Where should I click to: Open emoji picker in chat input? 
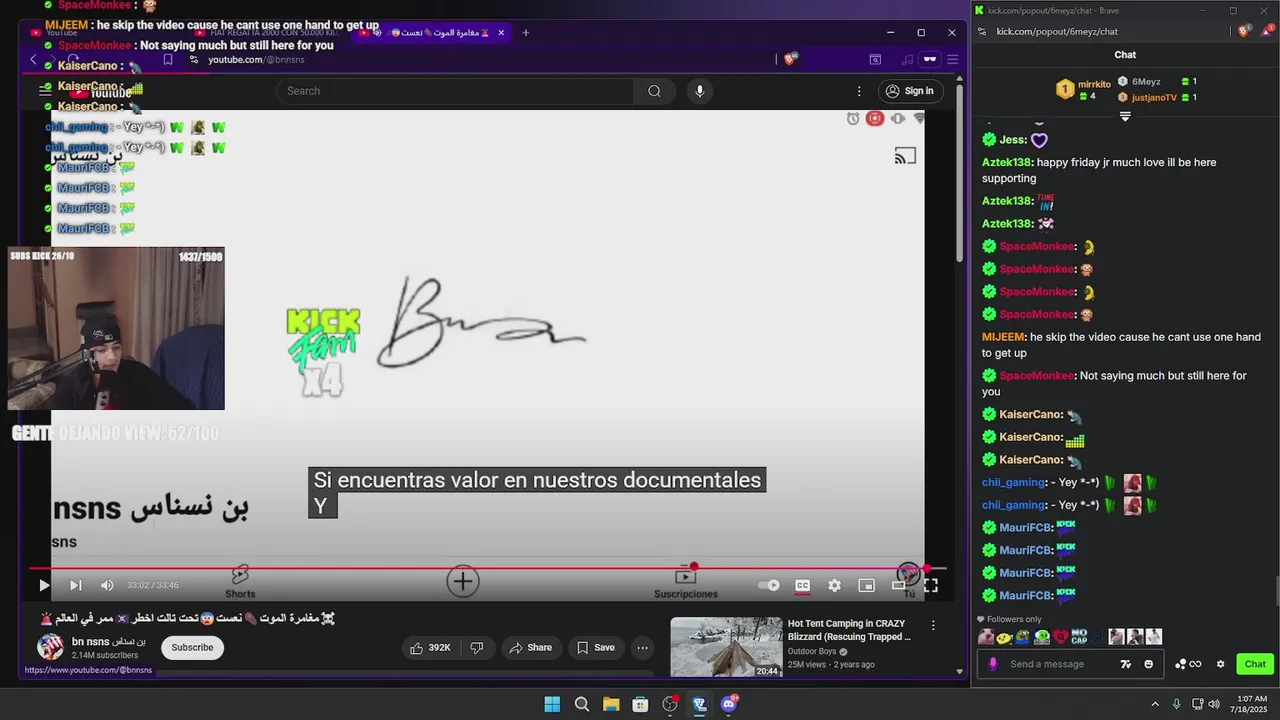pos(1148,664)
